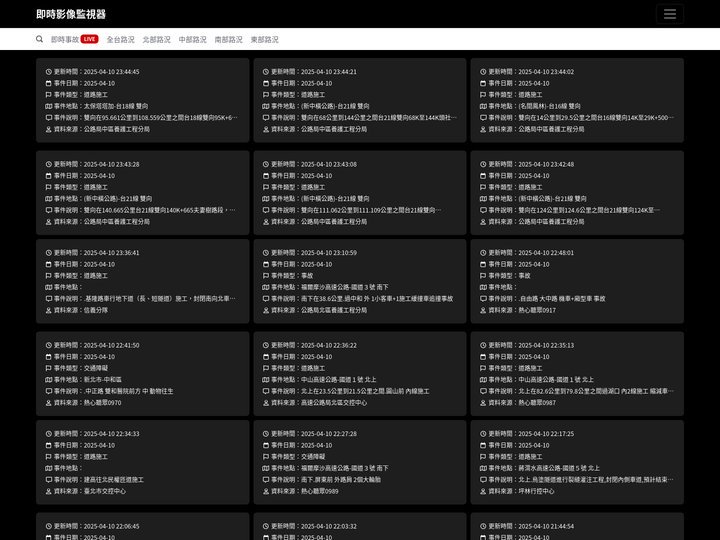Click the map icon beside 太保塔塔加-台18線 雙向
Screen dimensions: 720x540
[48, 106]
